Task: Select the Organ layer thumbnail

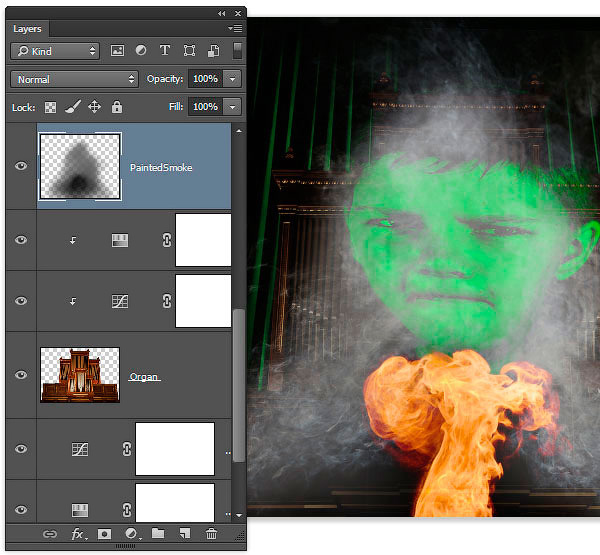Action: click(x=80, y=375)
